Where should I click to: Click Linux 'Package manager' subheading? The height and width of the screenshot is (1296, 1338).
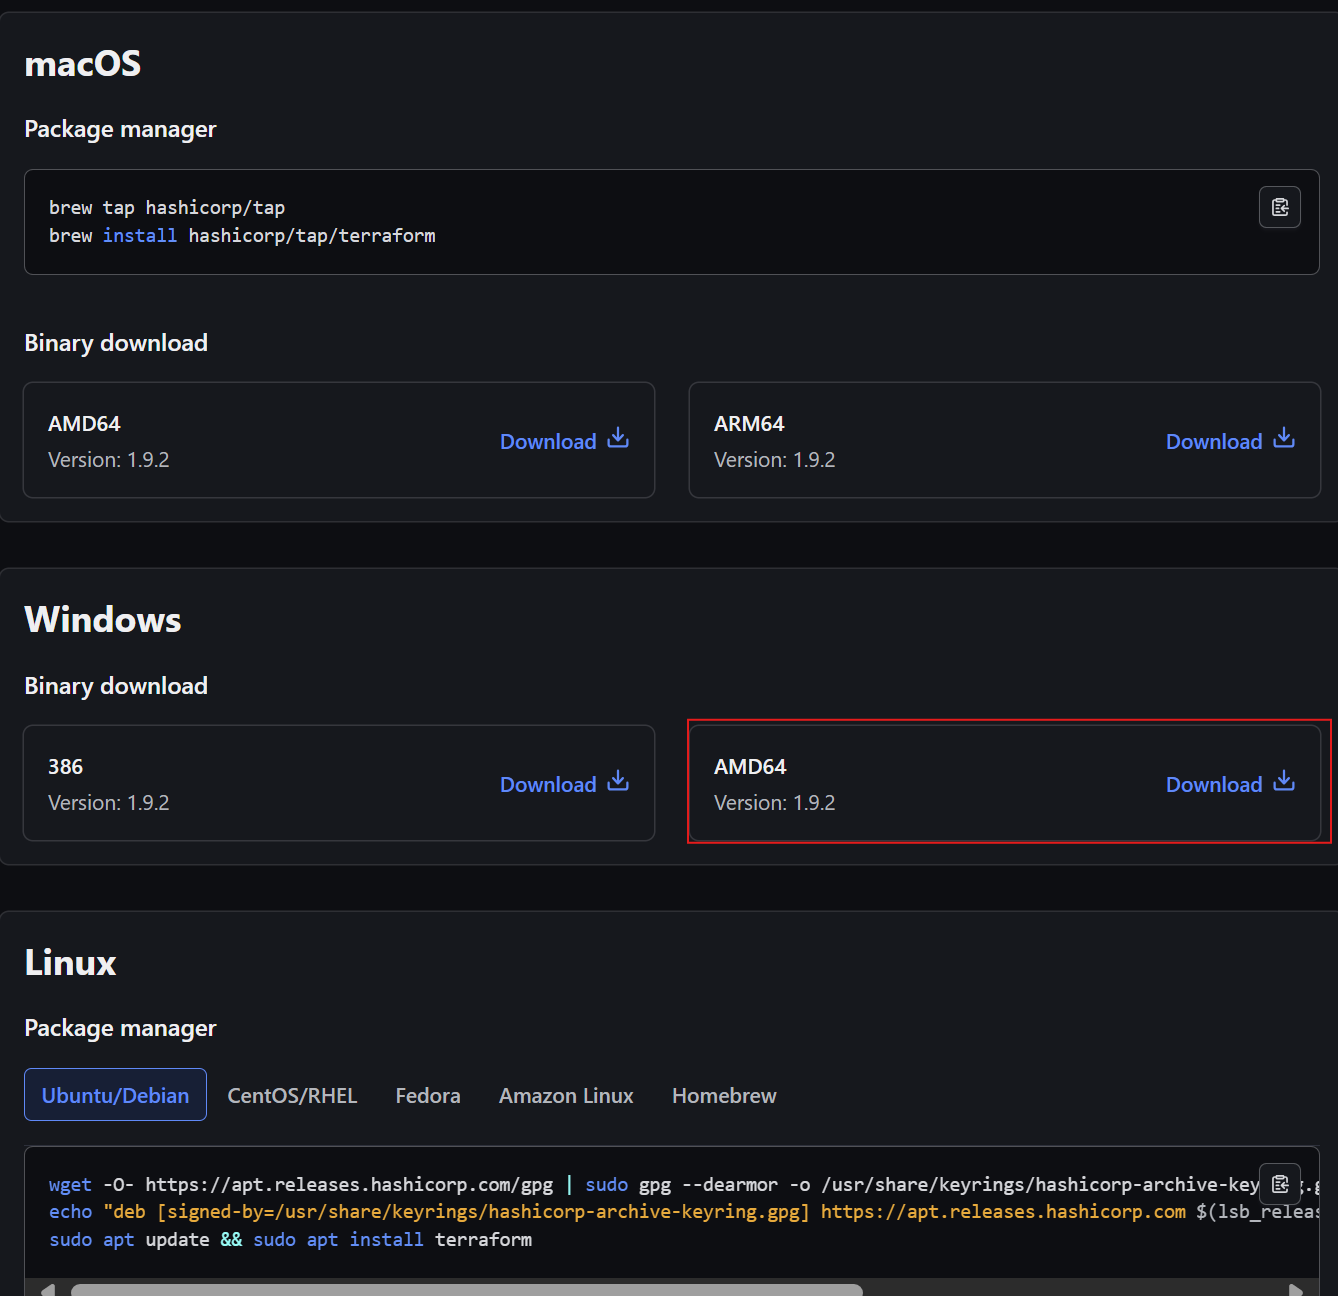[x=120, y=1028]
